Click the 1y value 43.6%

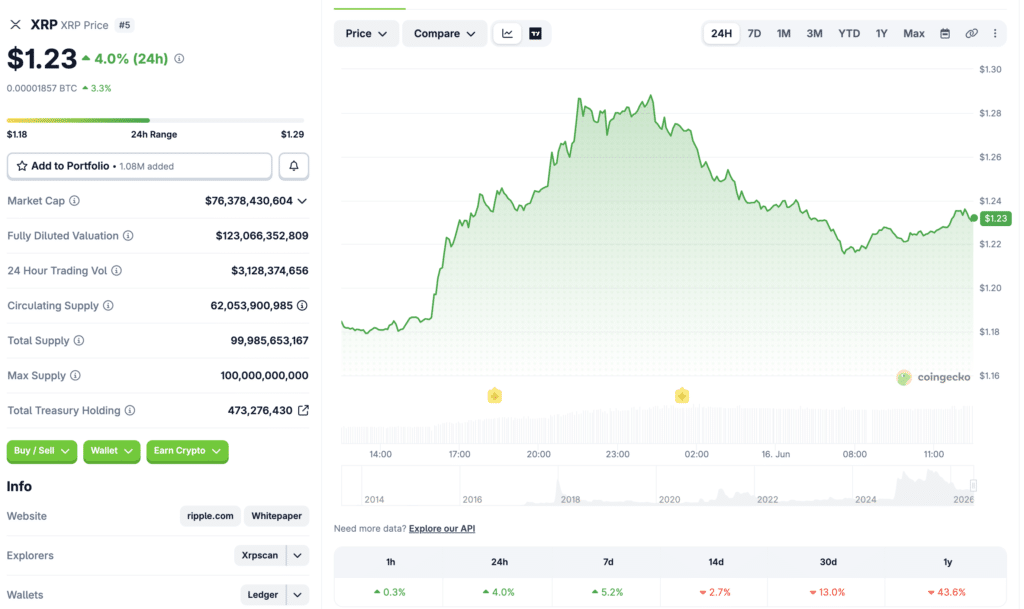(947, 592)
